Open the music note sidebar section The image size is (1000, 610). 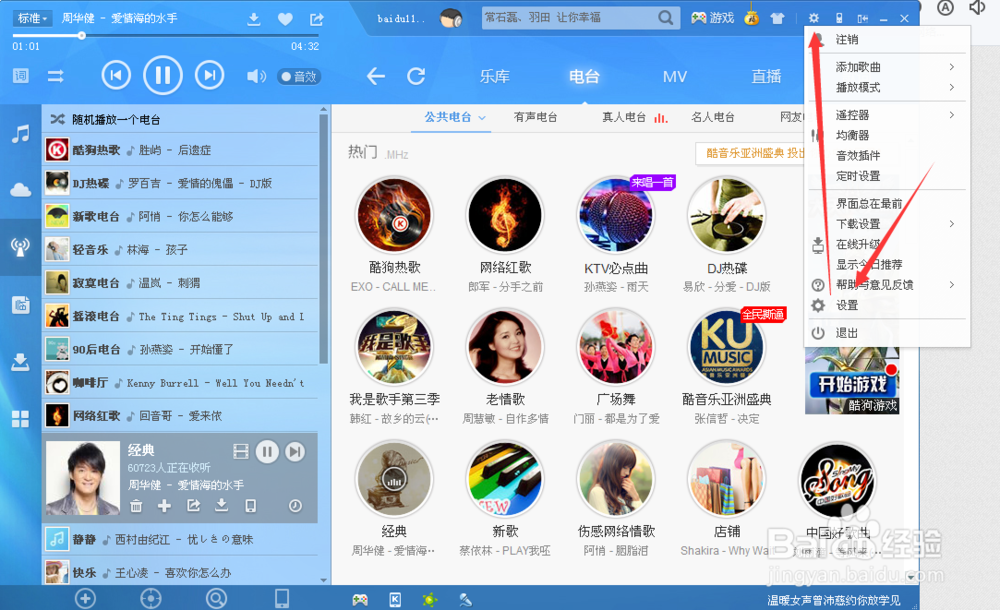[20, 134]
